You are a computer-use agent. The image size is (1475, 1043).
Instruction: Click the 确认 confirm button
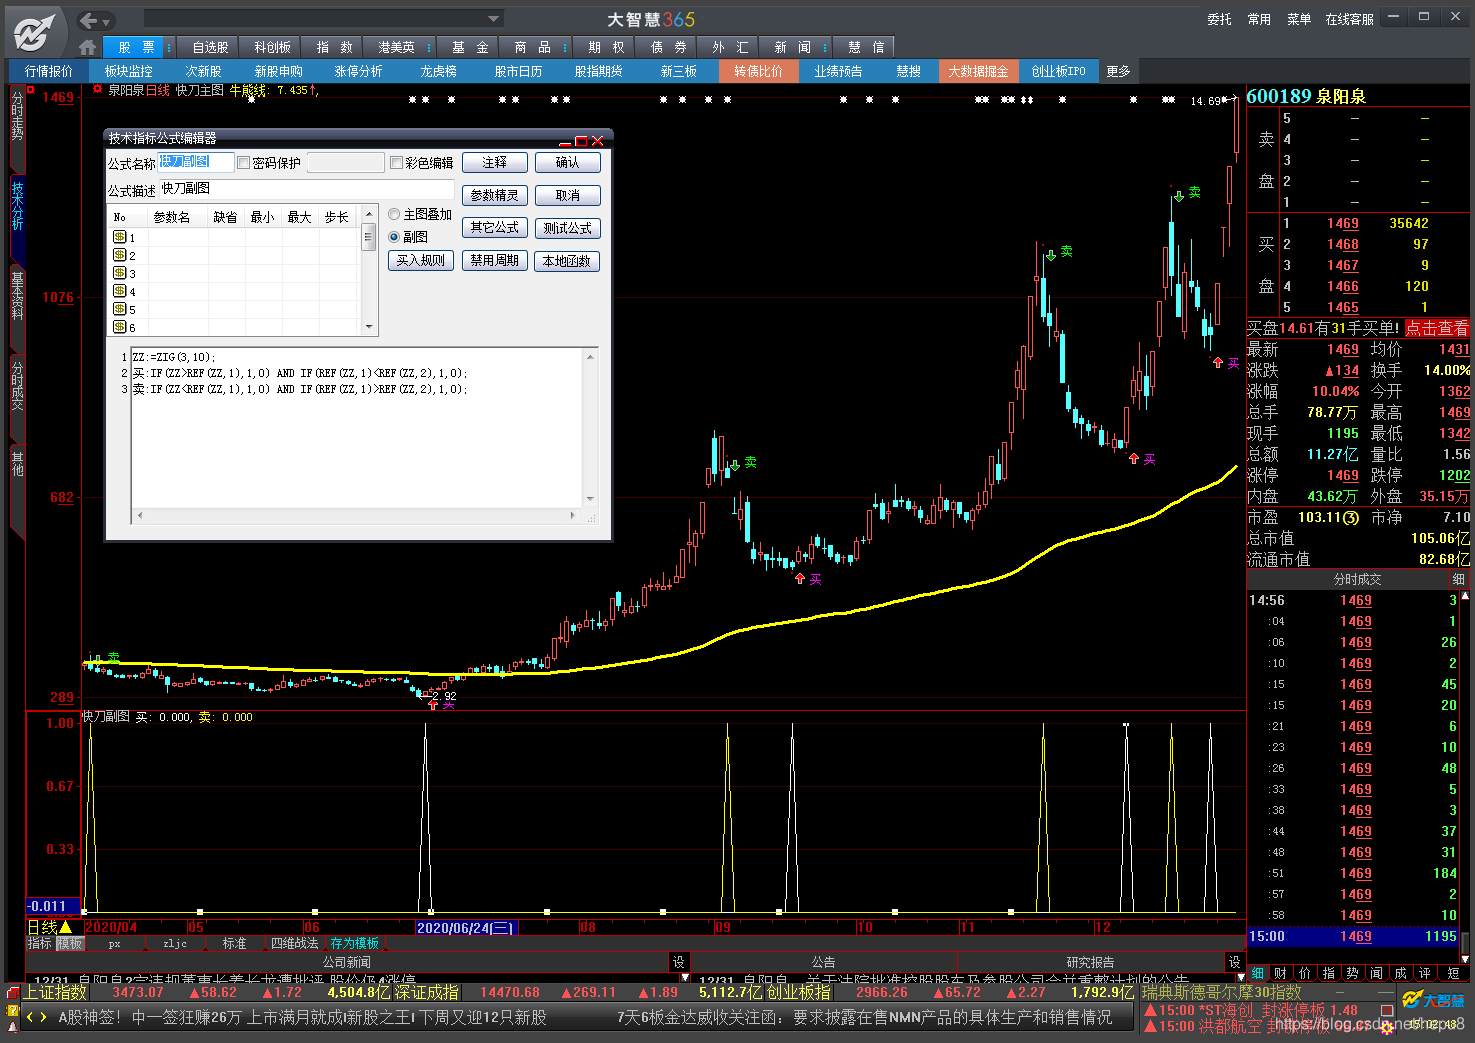(x=567, y=162)
